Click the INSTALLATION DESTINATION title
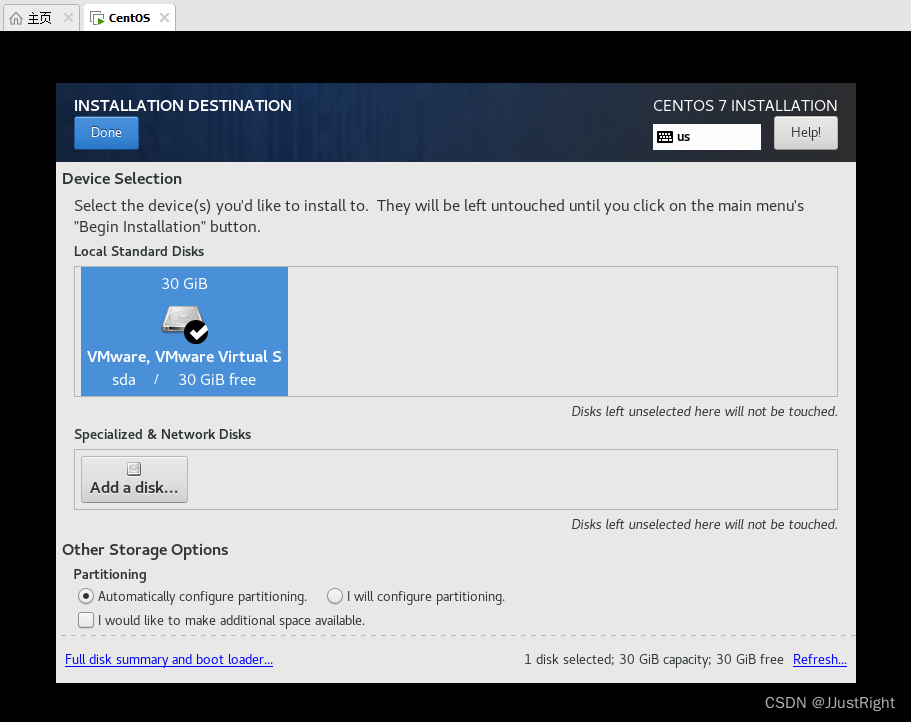The height and width of the screenshot is (722, 911). coord(182,106)
